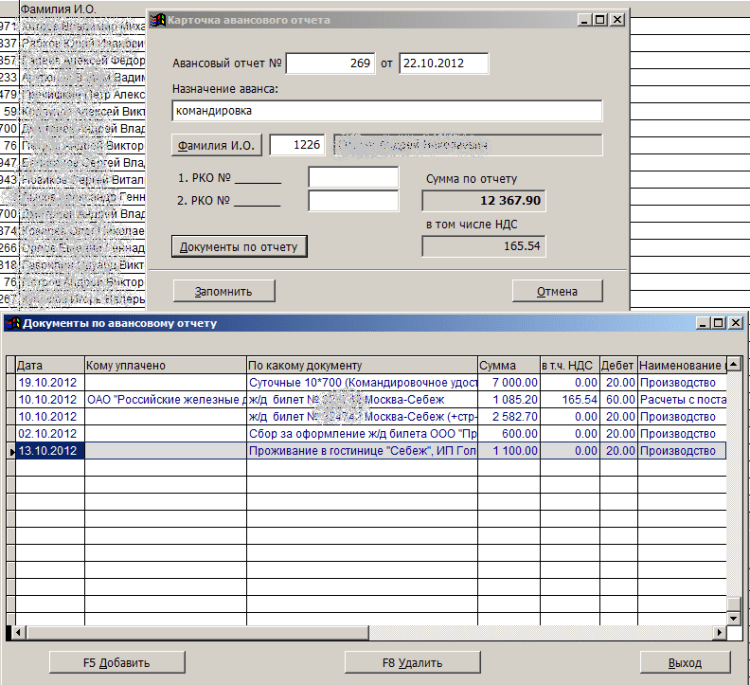Image resolution: width=750 pixels, height=685 pixels.
Task: Click the Документы по авансовому отчету title icon
Action: tap(13, 323)
